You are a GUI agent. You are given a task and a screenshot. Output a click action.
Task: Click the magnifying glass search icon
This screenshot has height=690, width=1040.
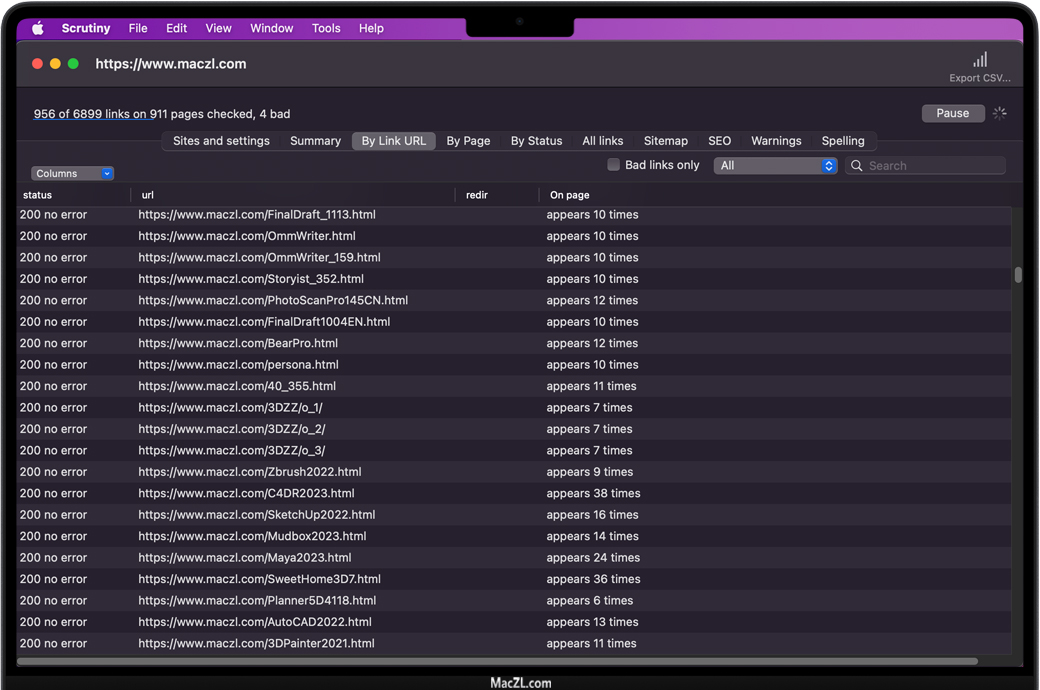tap(857, 166)
